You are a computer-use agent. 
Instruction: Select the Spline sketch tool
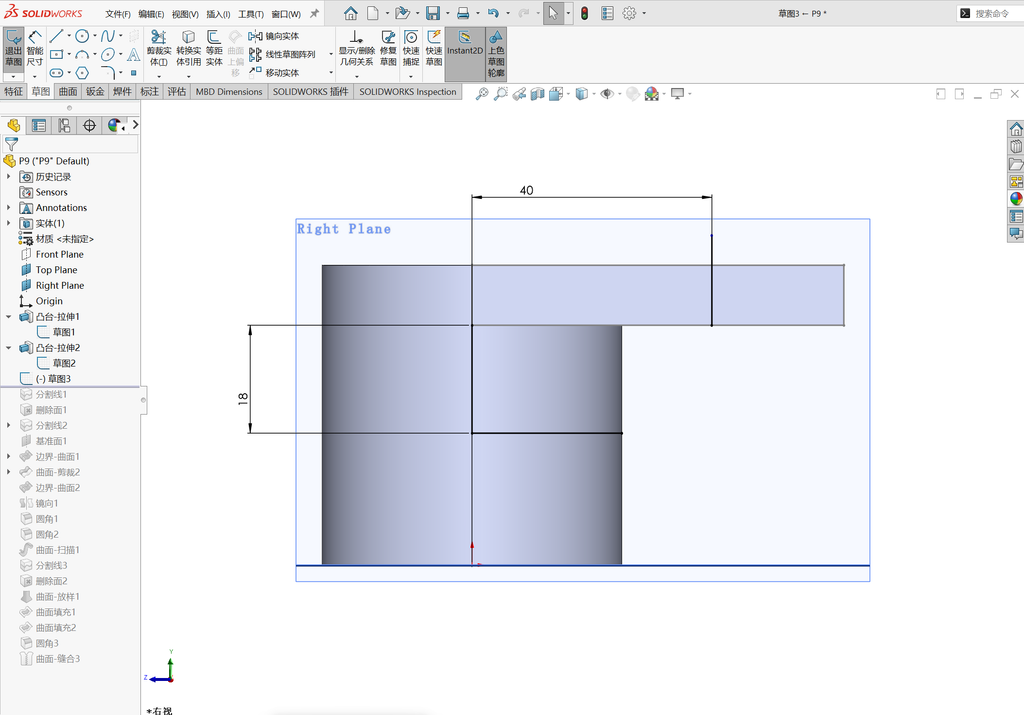(x=108, y=36)
